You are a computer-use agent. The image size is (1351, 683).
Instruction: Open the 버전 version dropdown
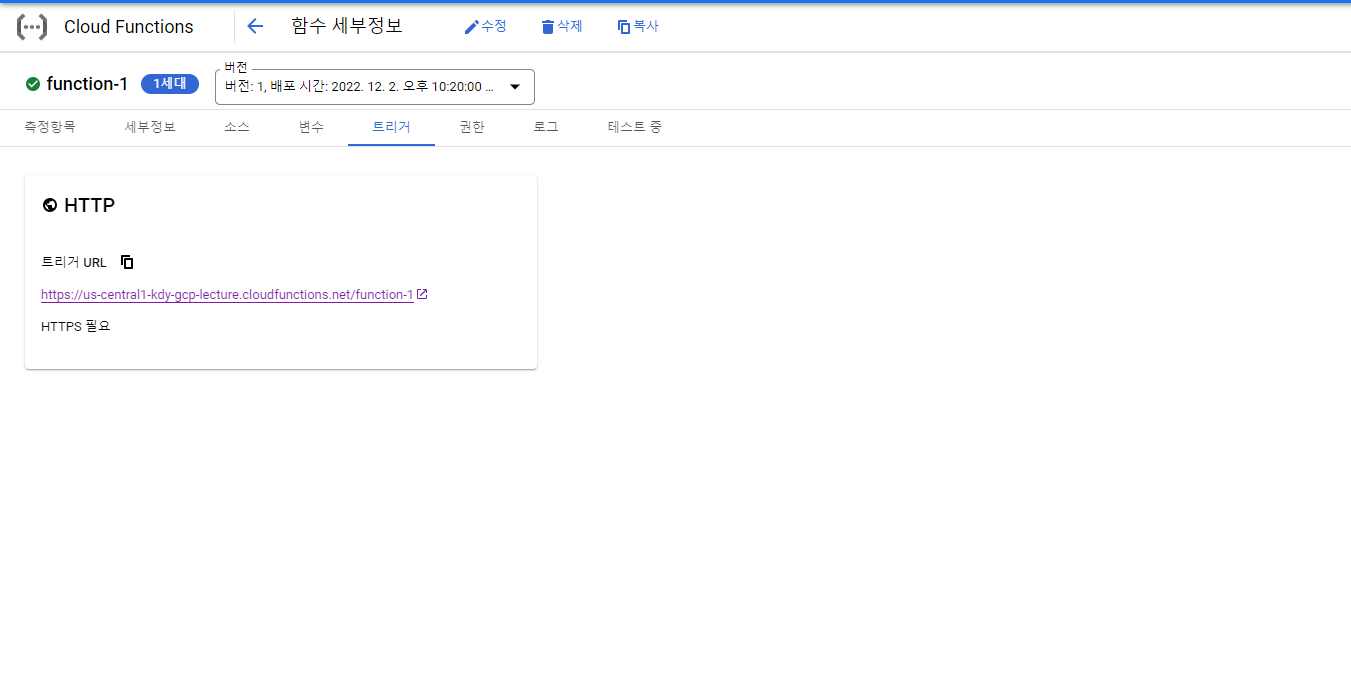[x=375, y=87]
